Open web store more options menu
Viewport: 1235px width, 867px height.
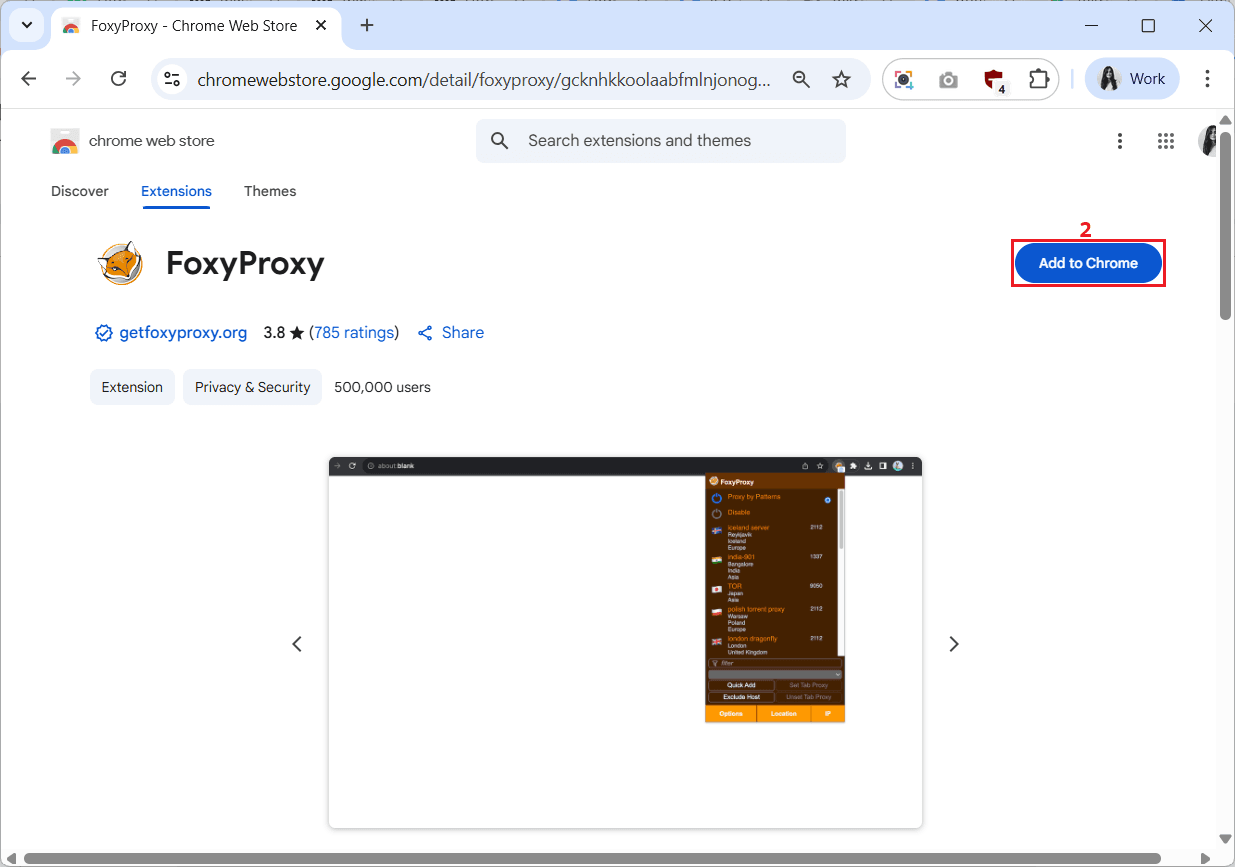pyautogui.click(x=1120, y=141)
